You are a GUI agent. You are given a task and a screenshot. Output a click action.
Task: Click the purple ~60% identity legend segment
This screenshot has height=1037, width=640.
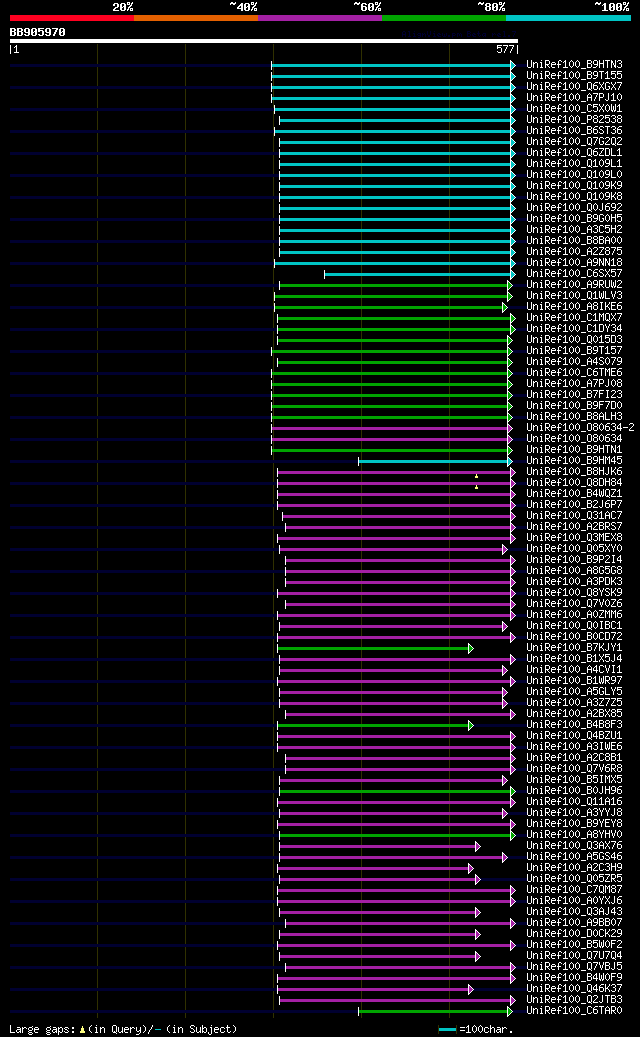click(320, 18)
